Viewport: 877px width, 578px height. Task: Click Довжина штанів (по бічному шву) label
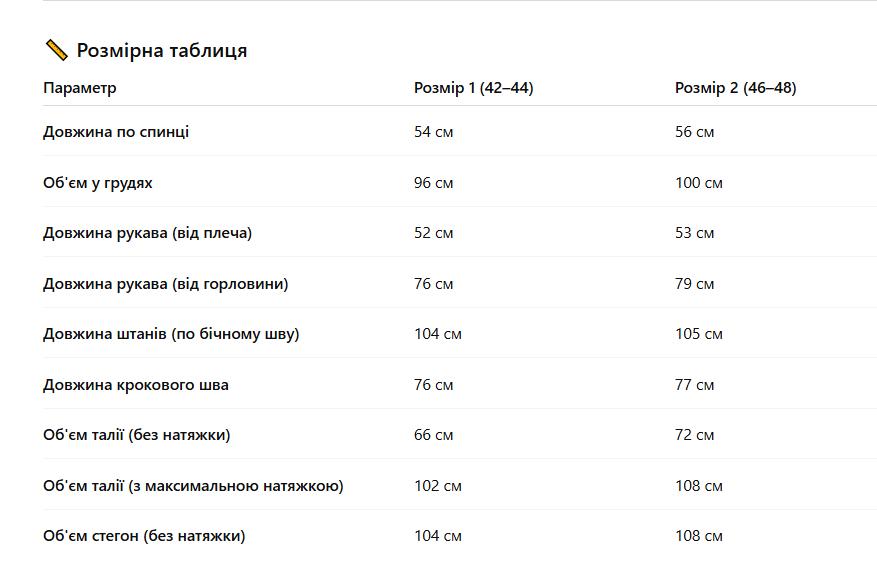pyautogui.click(x=171, y=334)
